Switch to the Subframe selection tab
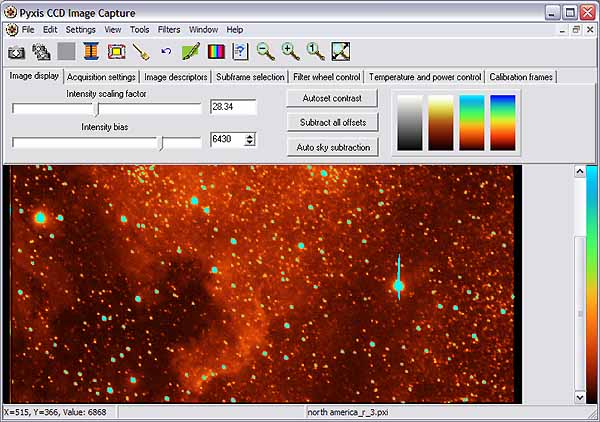Screen dimensions: 600x422 250,77
